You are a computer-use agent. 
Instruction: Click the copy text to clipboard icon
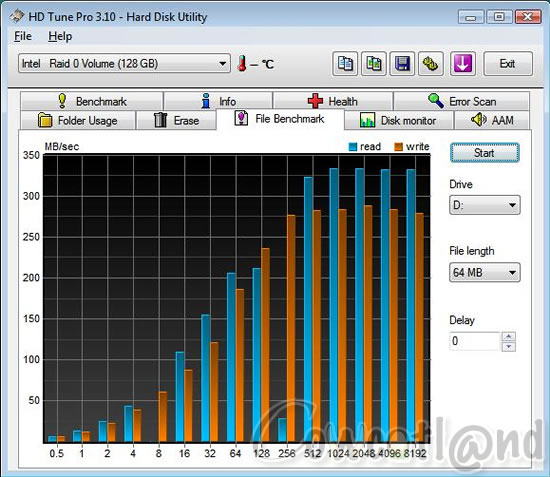point(345,64)
